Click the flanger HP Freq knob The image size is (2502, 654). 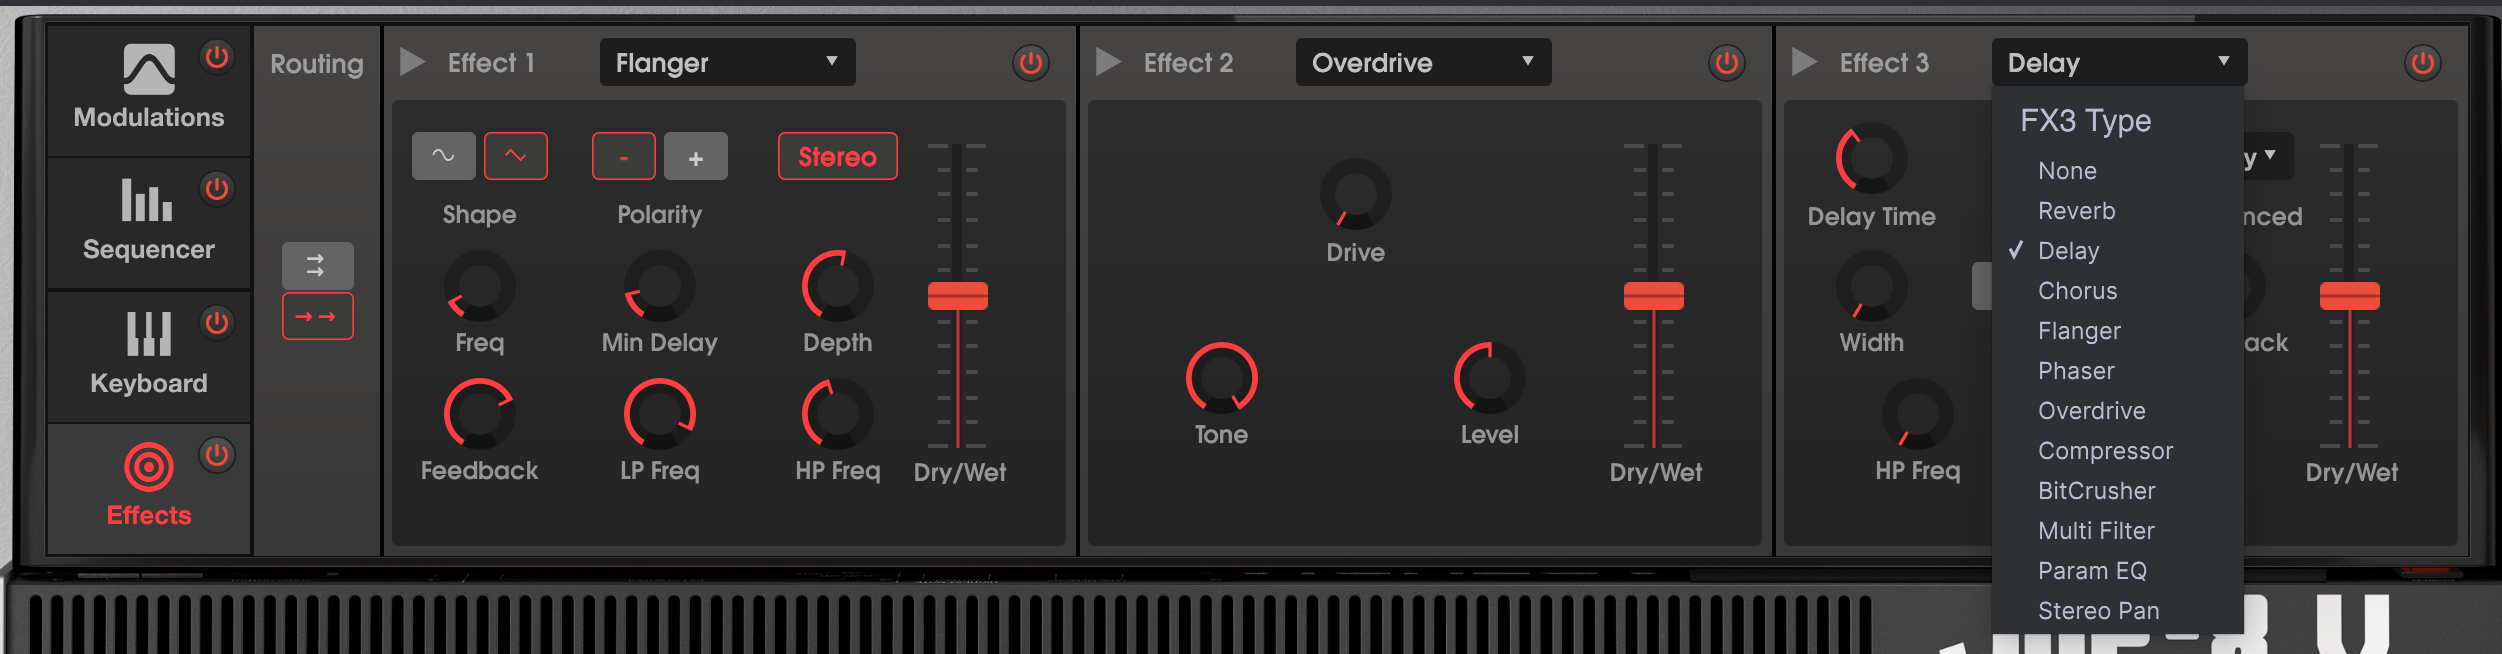click(838, 414)
